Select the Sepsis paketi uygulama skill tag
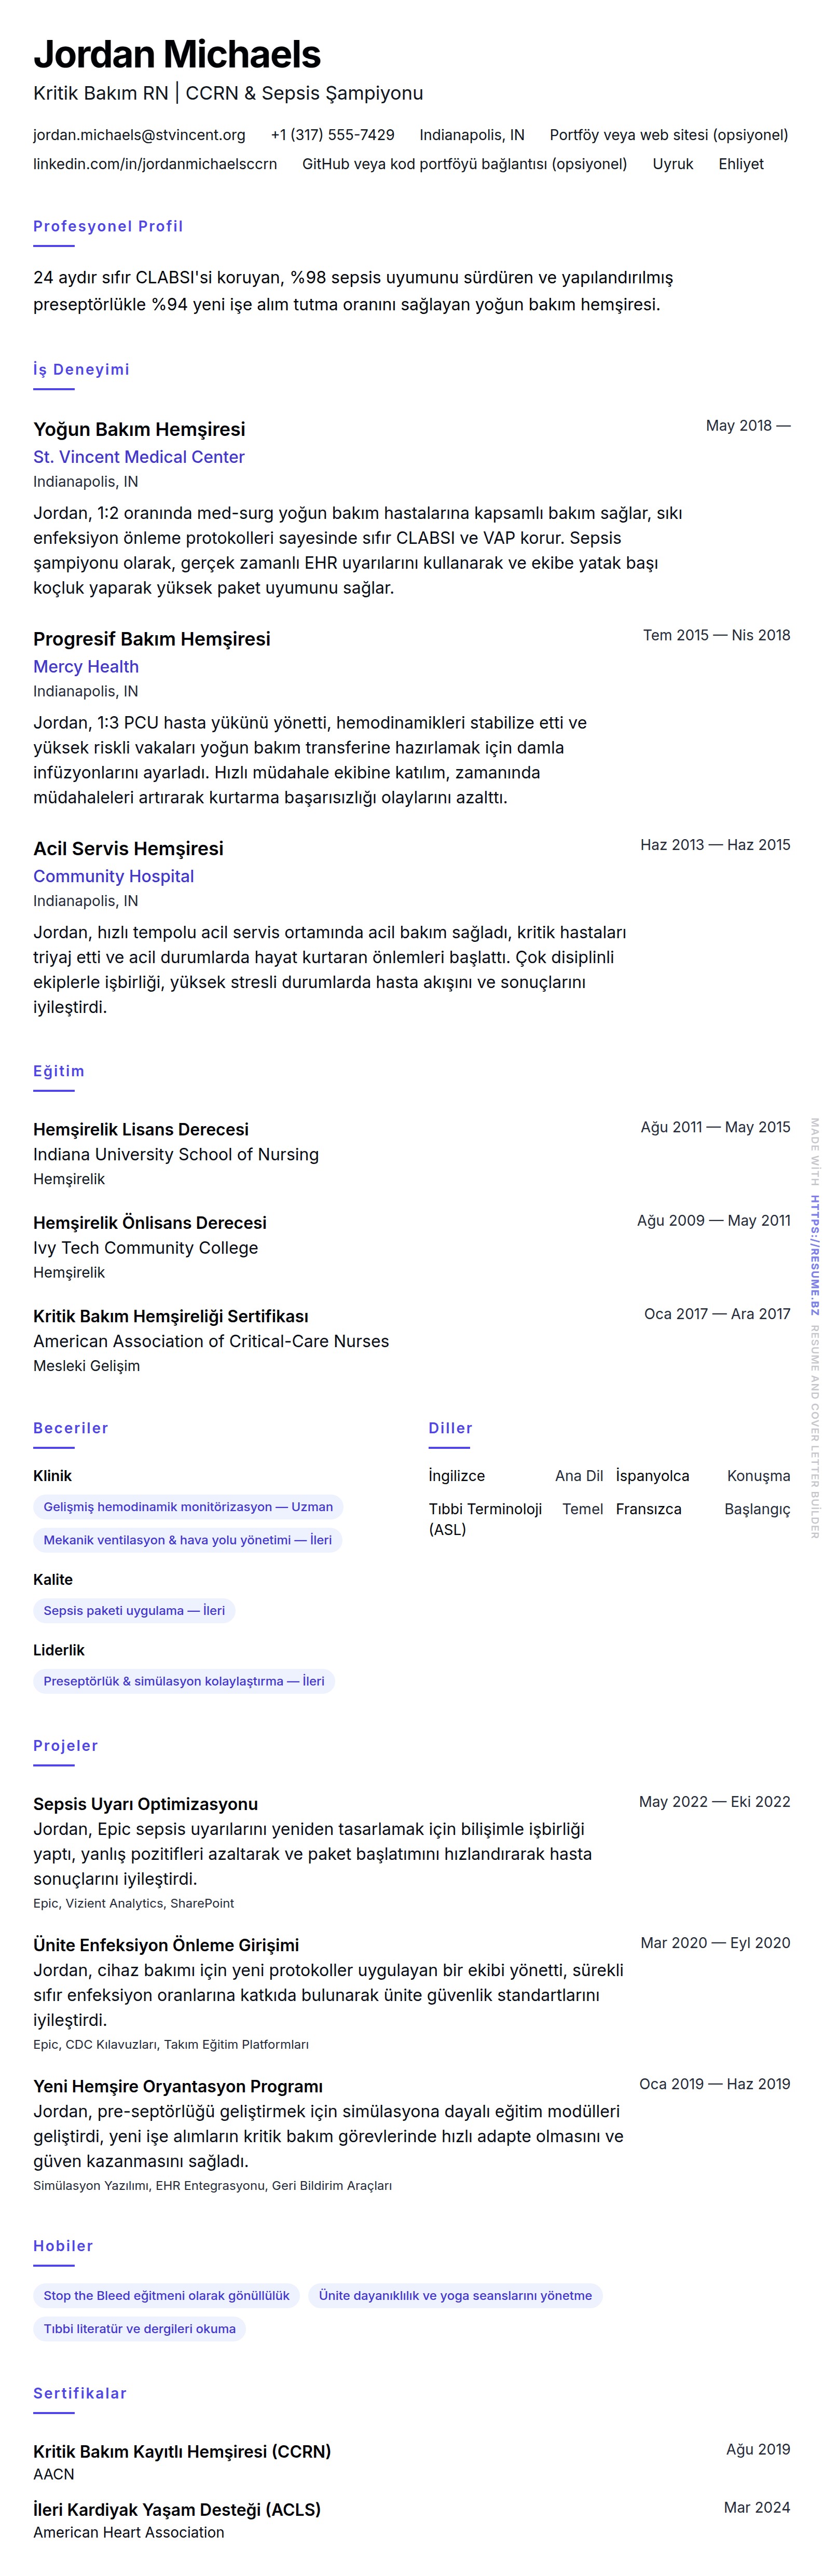 134,1611
